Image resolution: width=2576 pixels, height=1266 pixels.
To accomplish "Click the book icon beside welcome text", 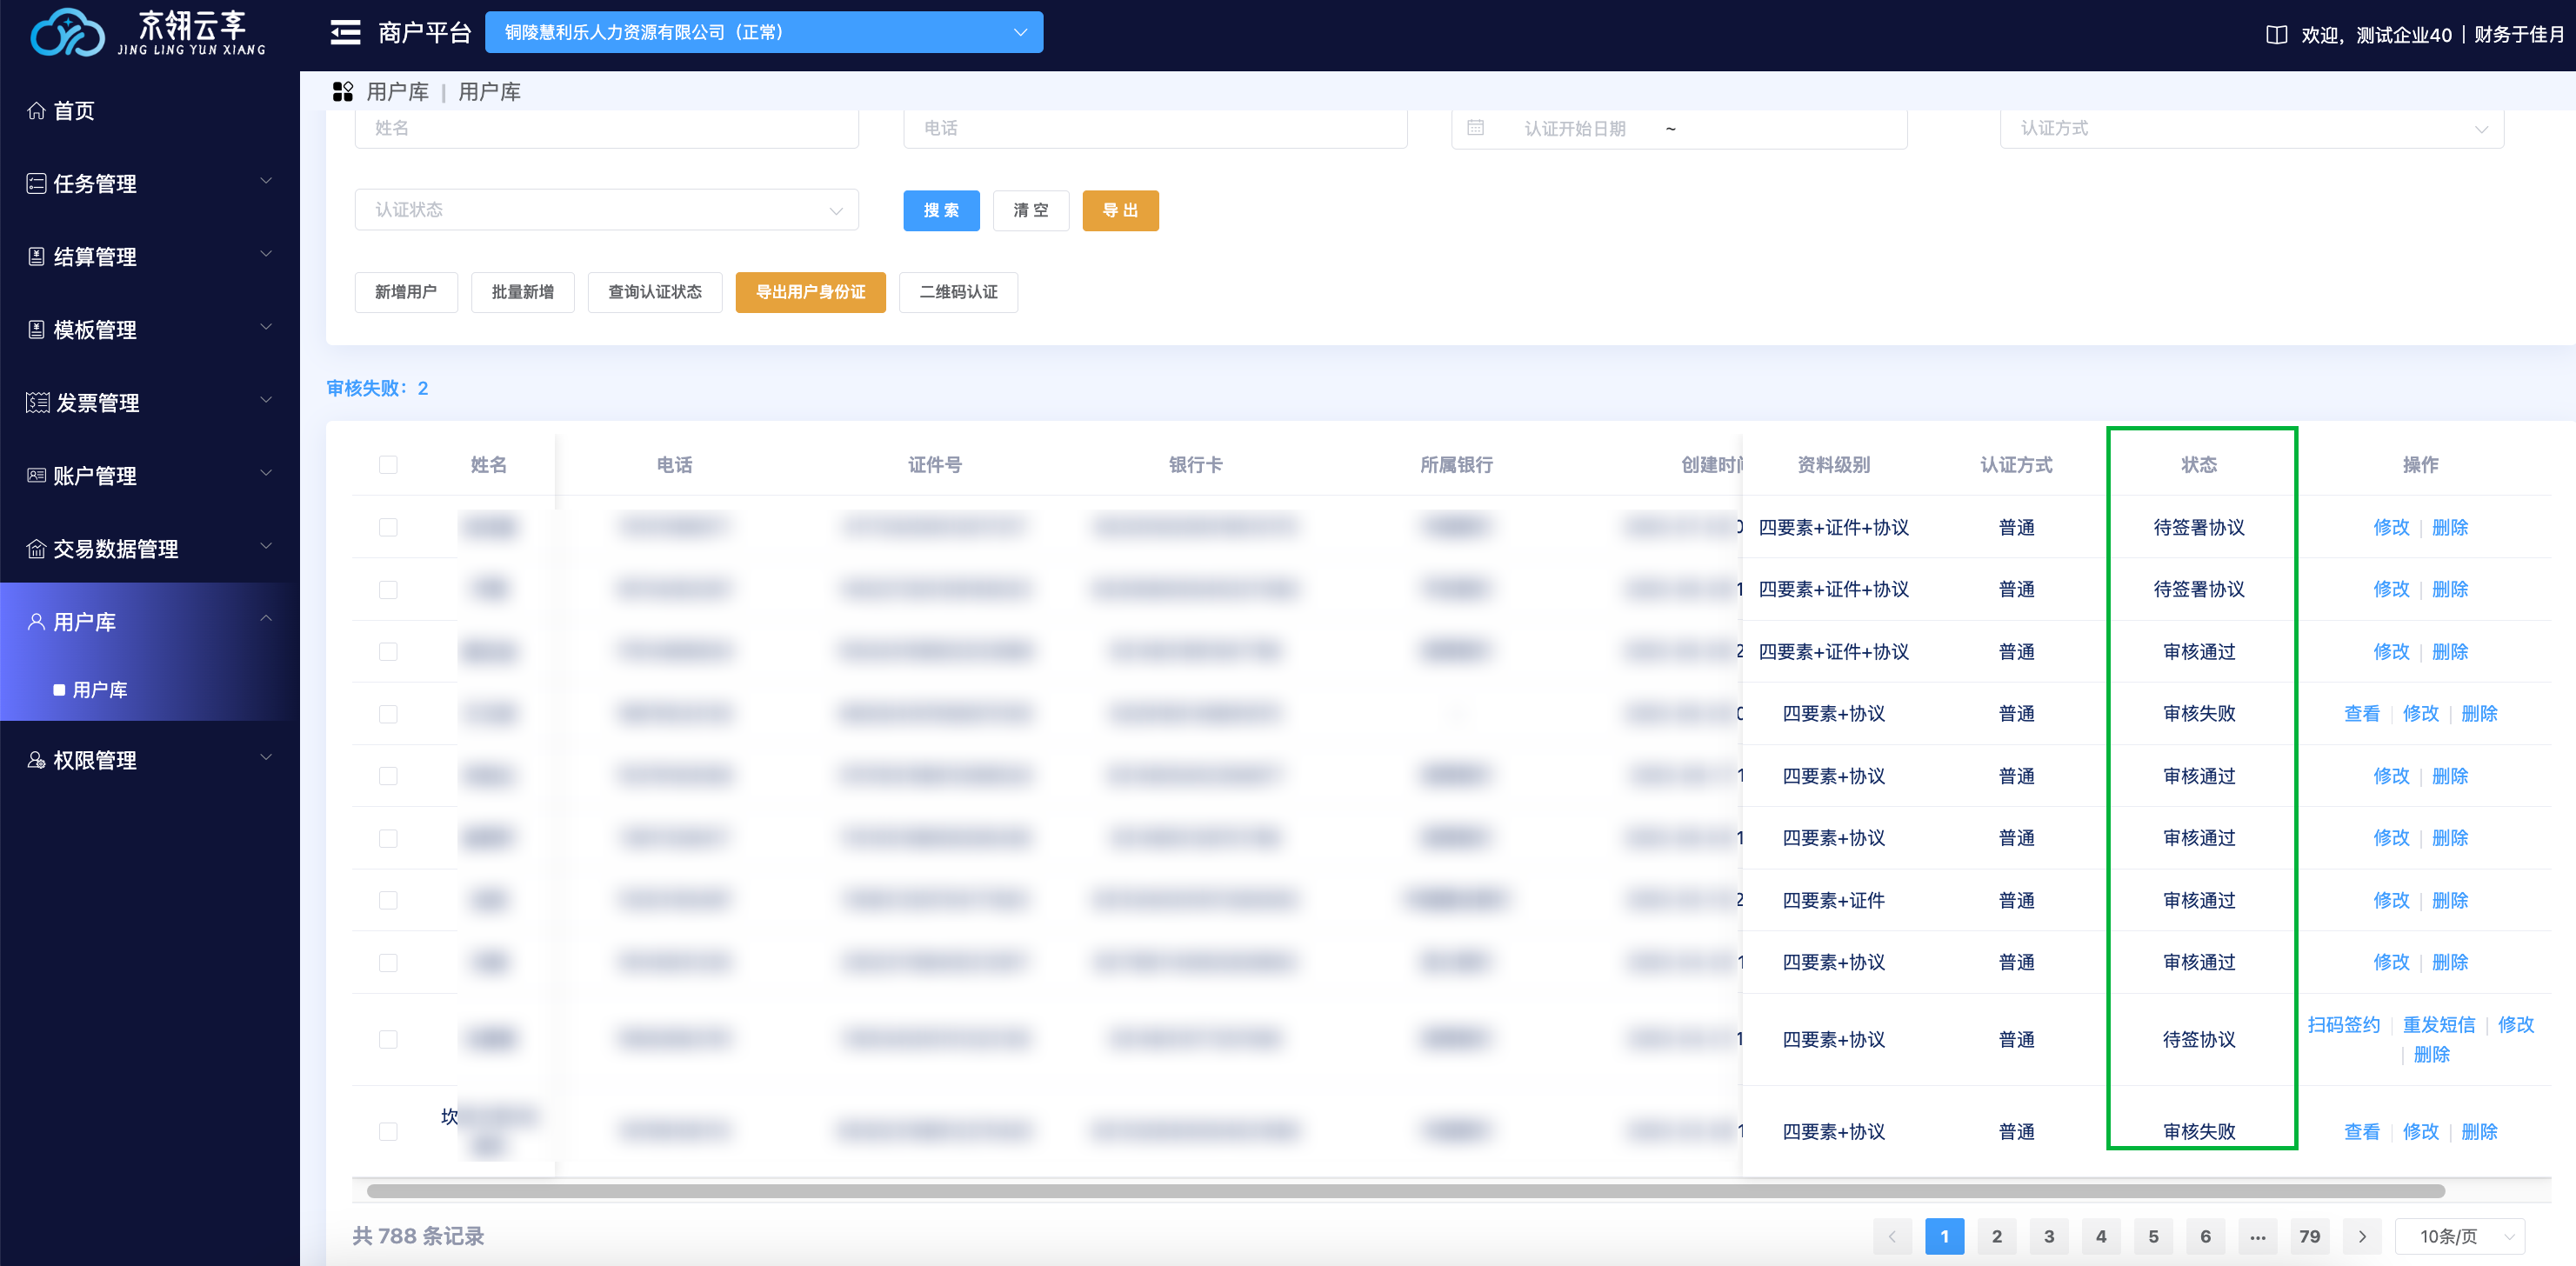I will pyautogui.click(x=2276, y=35).
